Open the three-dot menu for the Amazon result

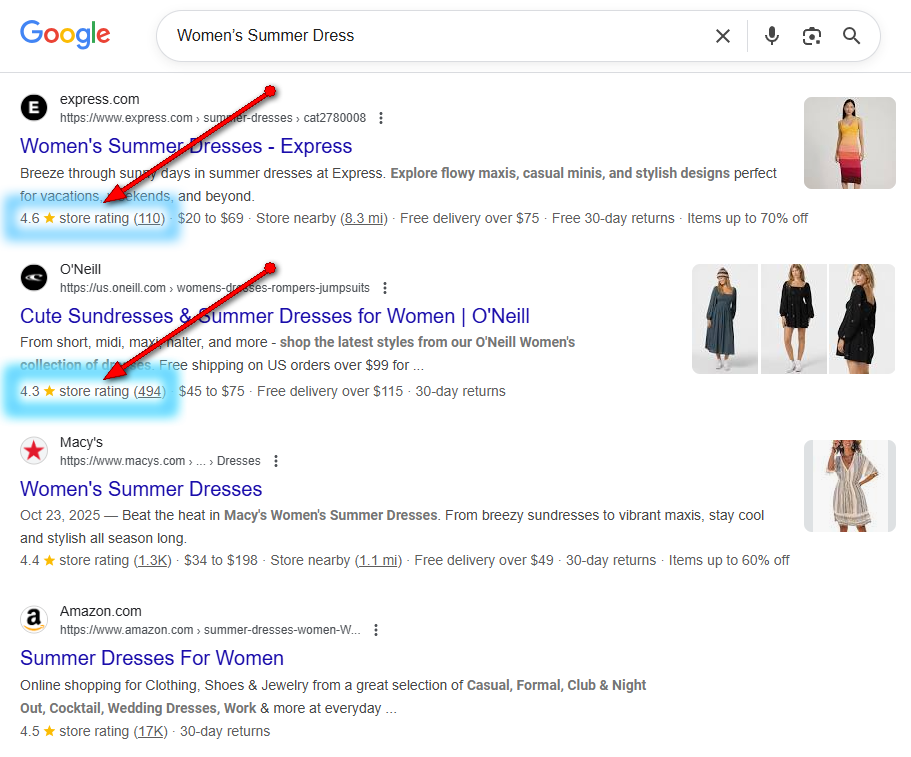376,629
